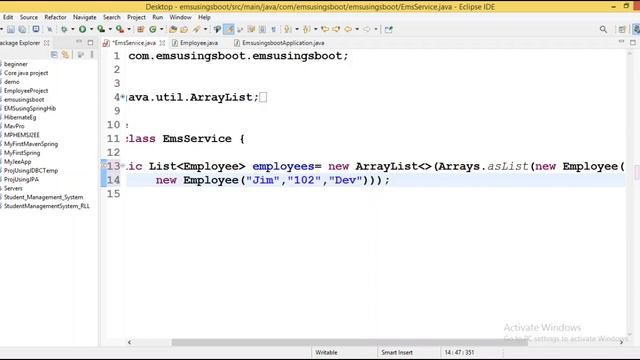The height and width of the screenshot is (360, 640).
Task: Open New Java Class dropdown arrow
Action: 162,29
